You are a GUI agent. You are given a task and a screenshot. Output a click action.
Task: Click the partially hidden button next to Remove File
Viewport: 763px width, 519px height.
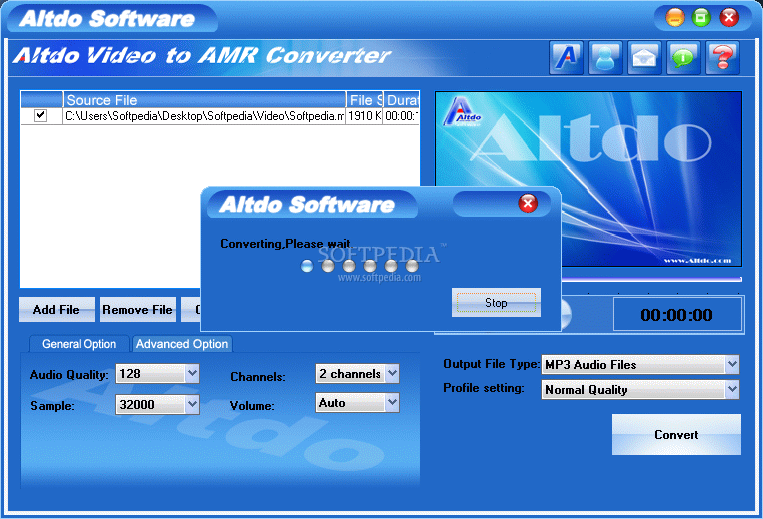point(191,309)
